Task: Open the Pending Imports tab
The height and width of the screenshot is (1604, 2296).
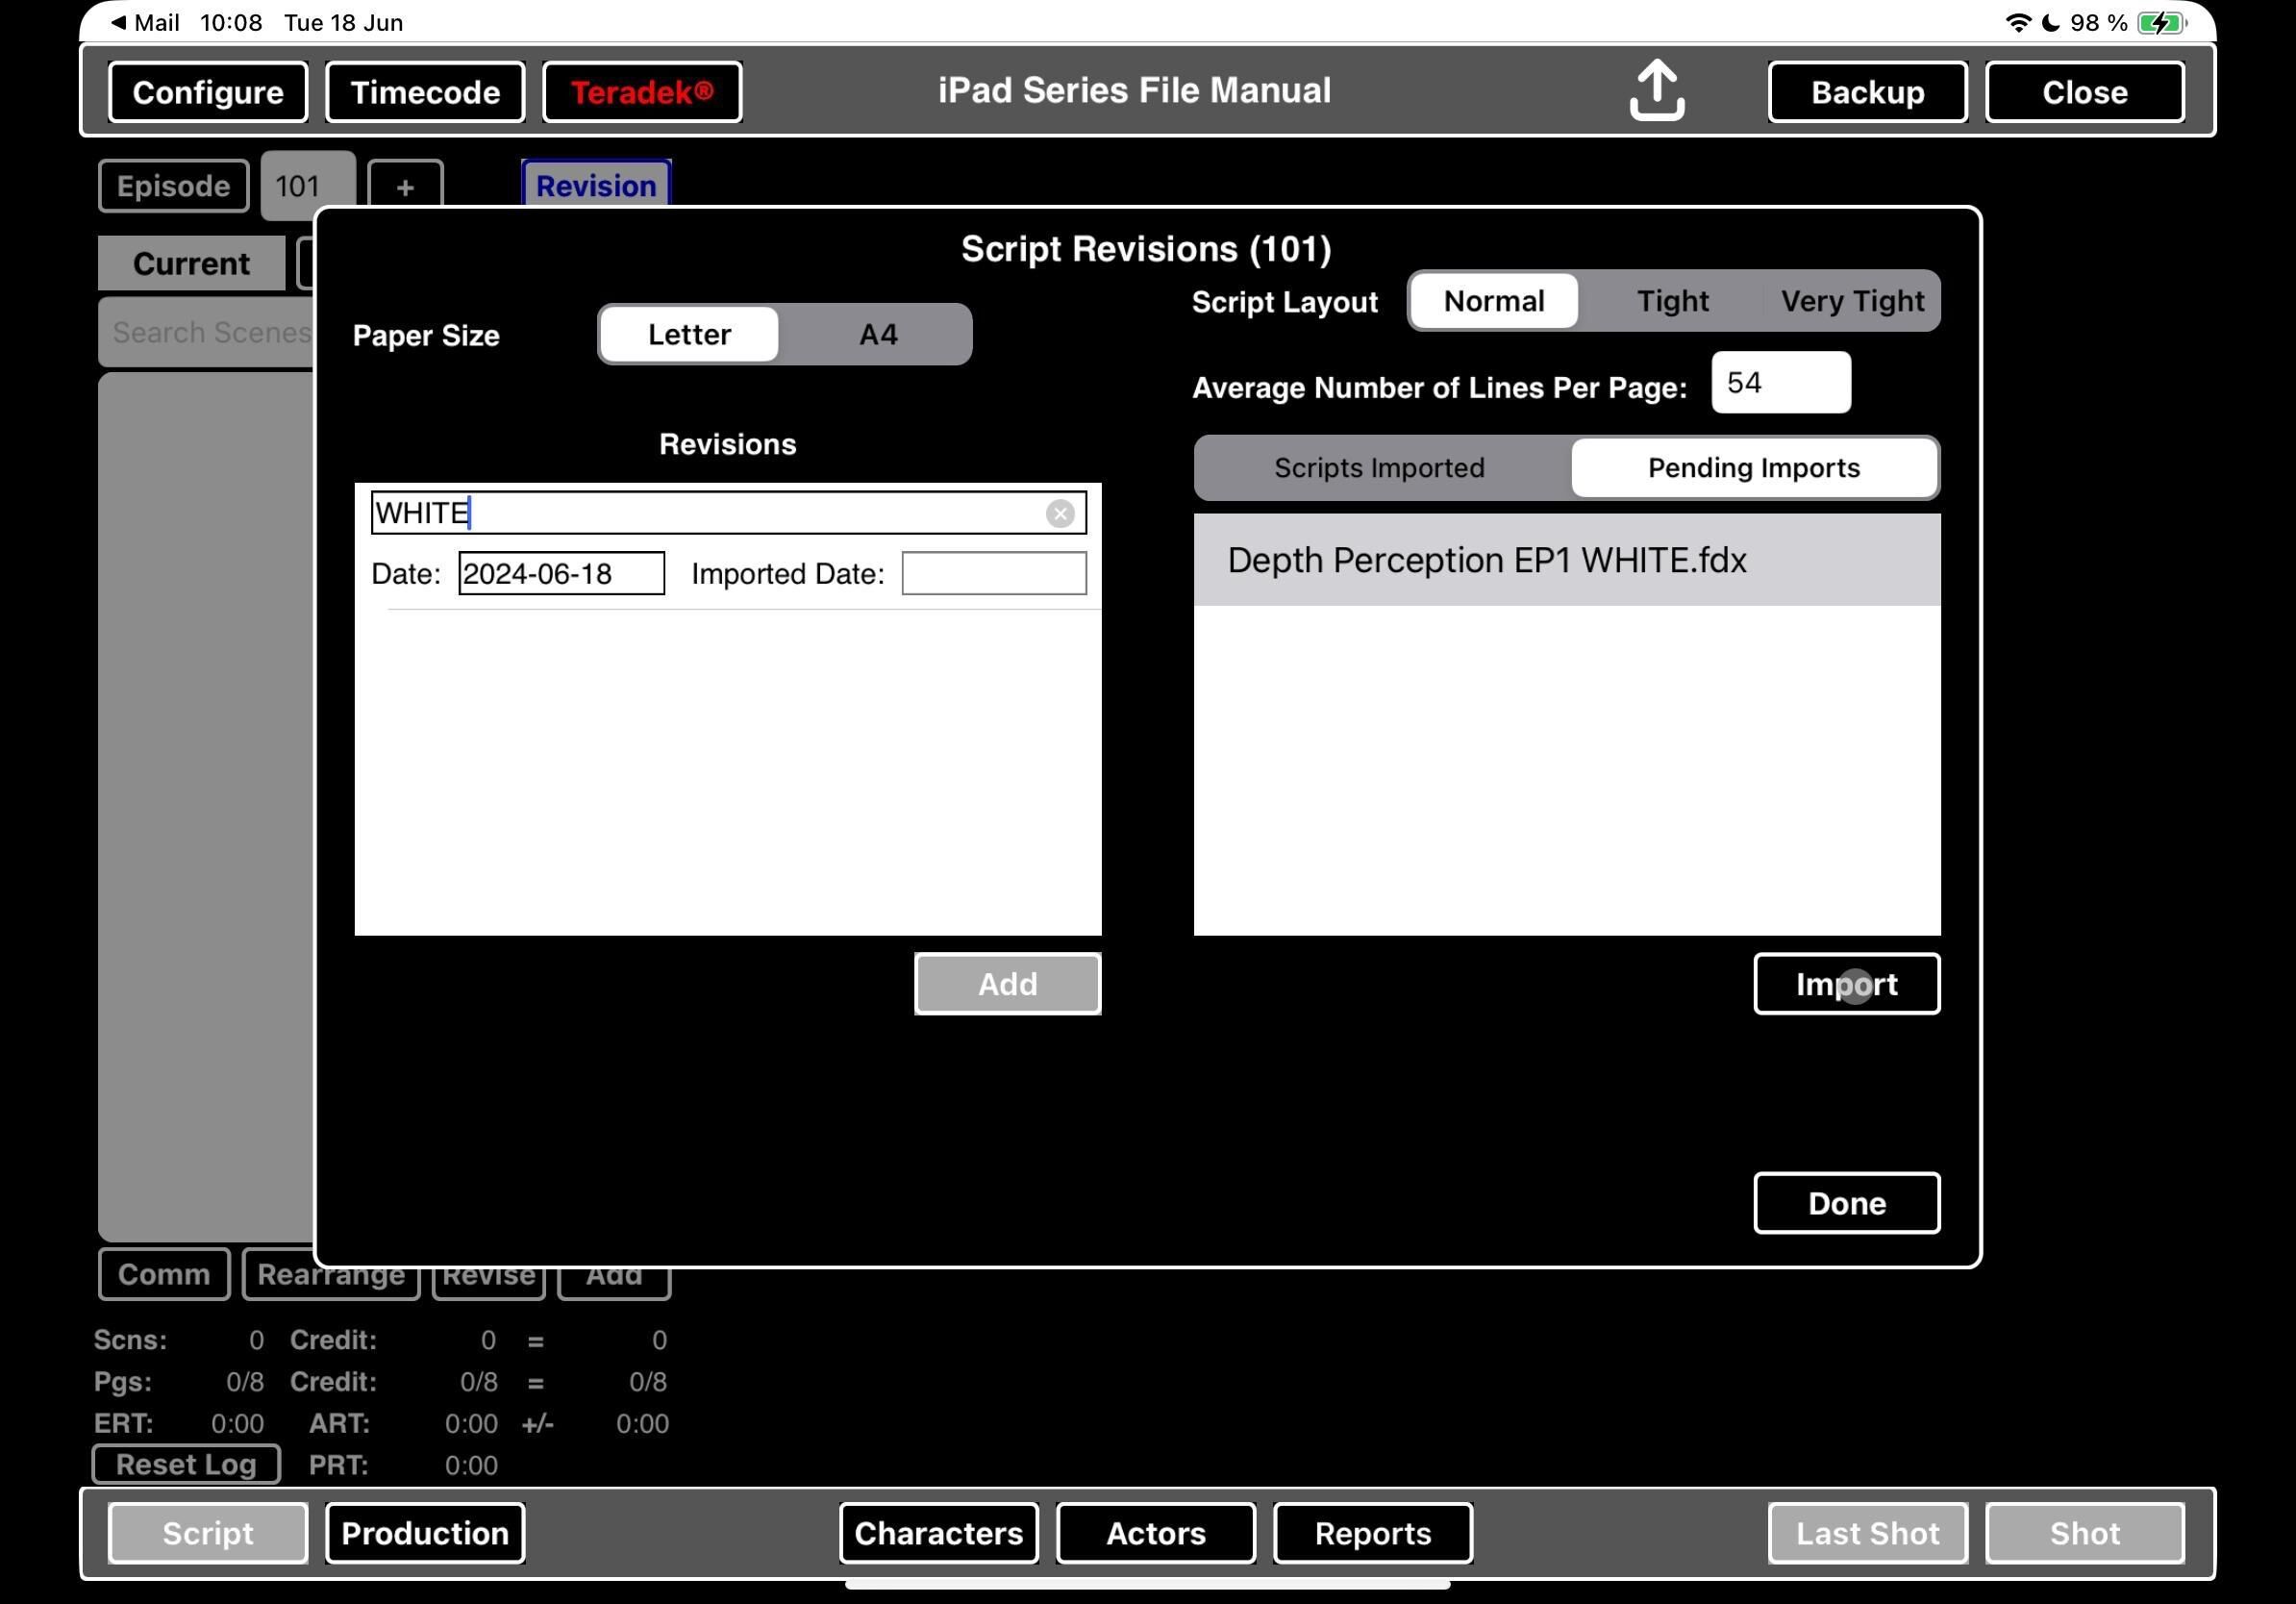Action: click(x=1753, y=468)
